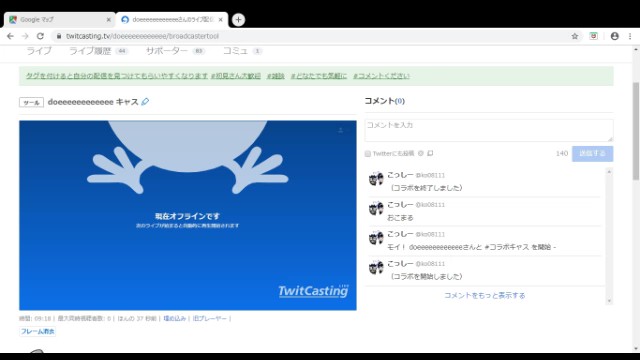
Task: Open a new browser tab with plus
Action: click(x=238, y=20)
